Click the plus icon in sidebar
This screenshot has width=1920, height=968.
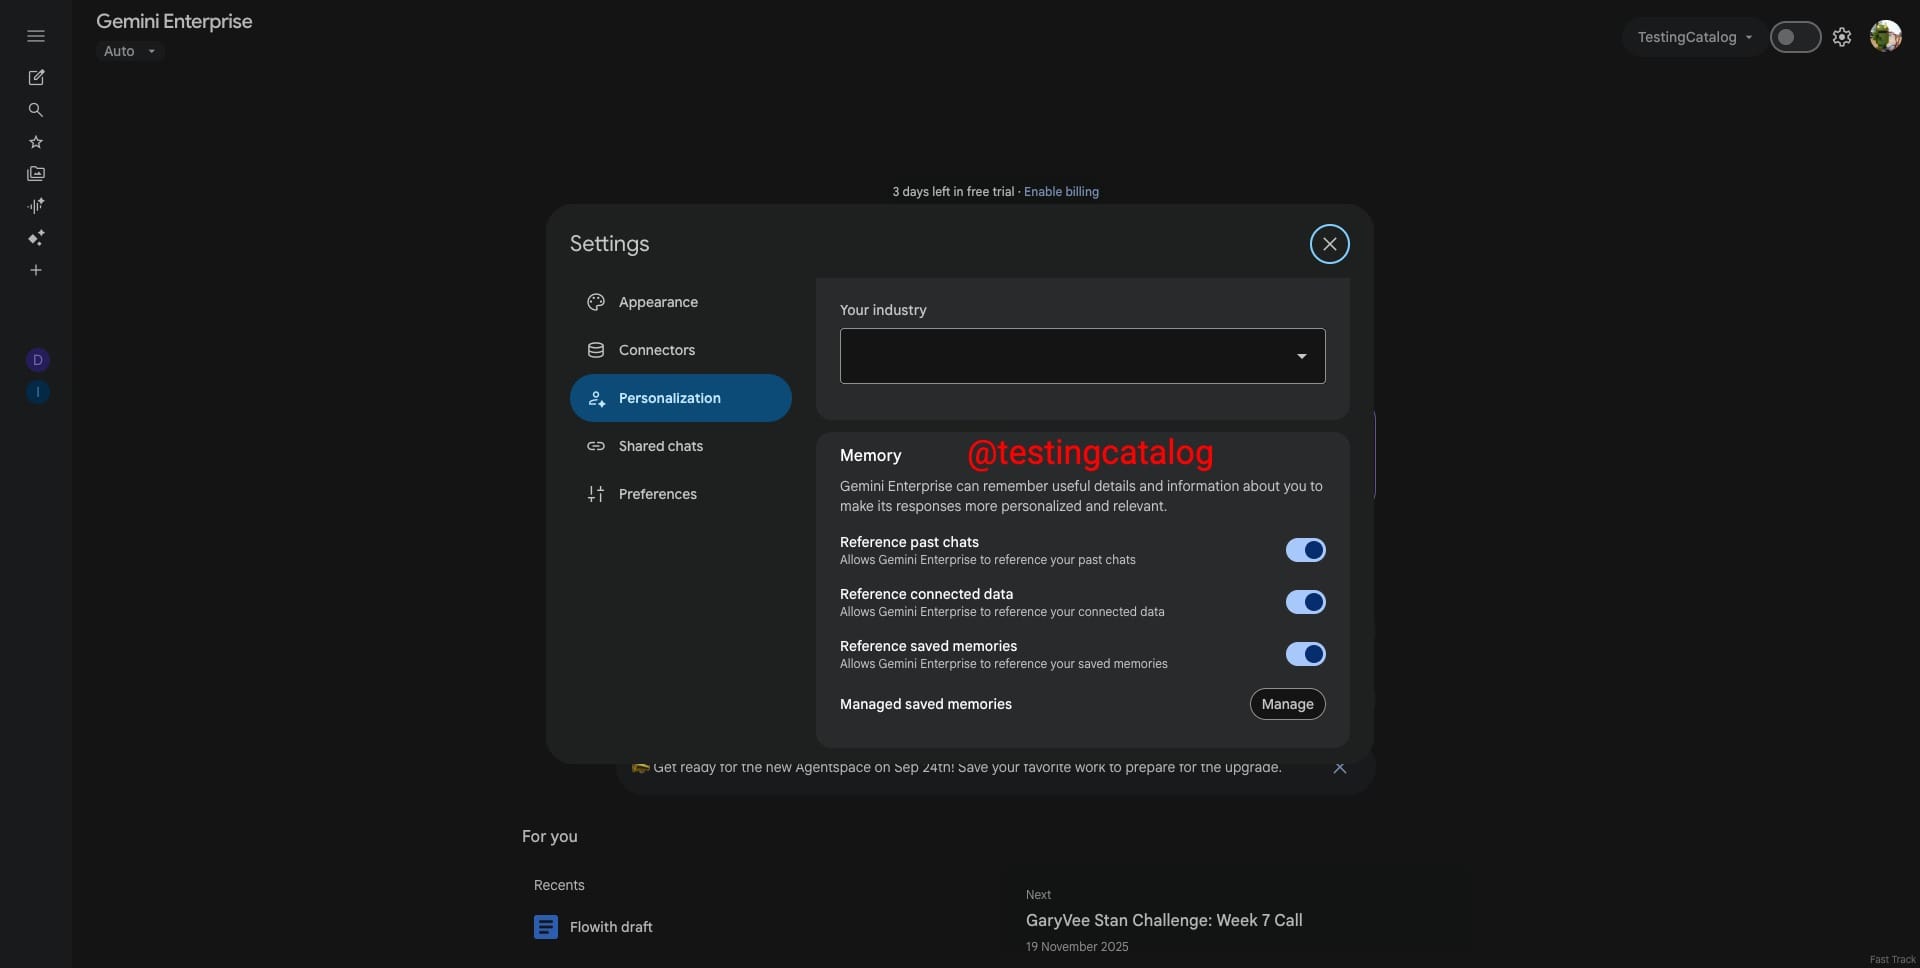[36, 270]
